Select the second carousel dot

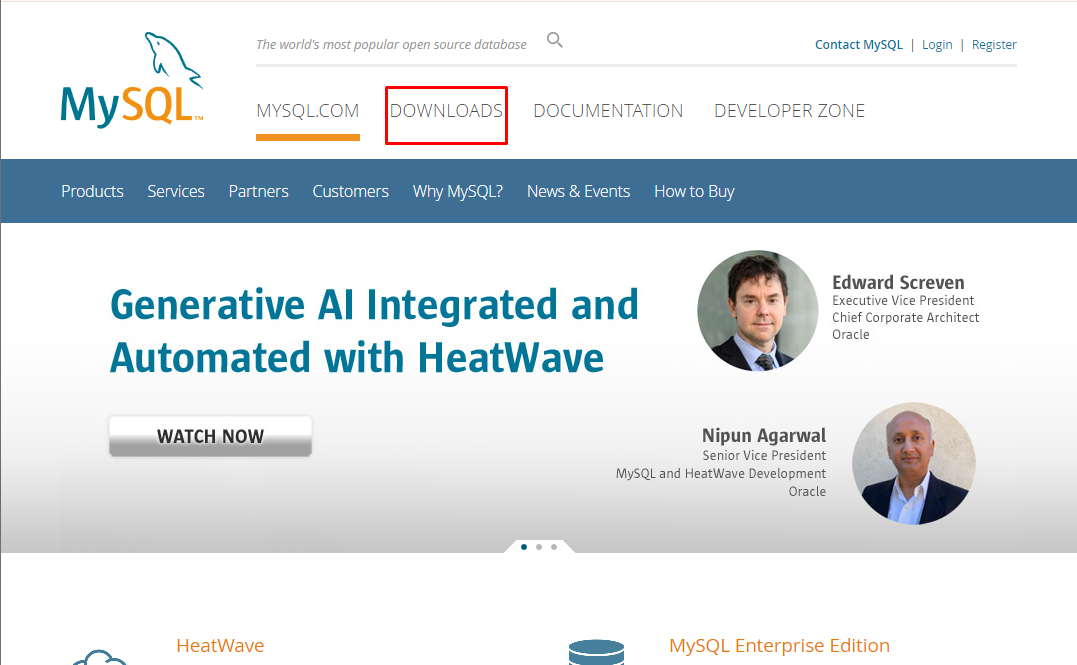pyautogui.click(x=539, y=547)
